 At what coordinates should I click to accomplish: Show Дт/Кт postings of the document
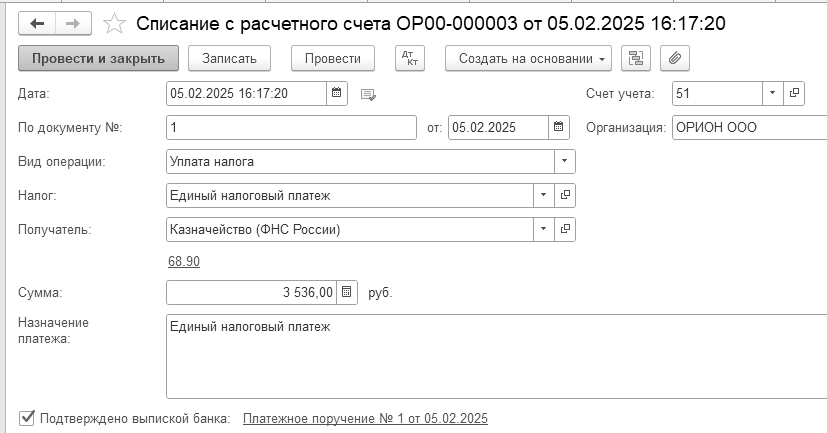point(410,59)
